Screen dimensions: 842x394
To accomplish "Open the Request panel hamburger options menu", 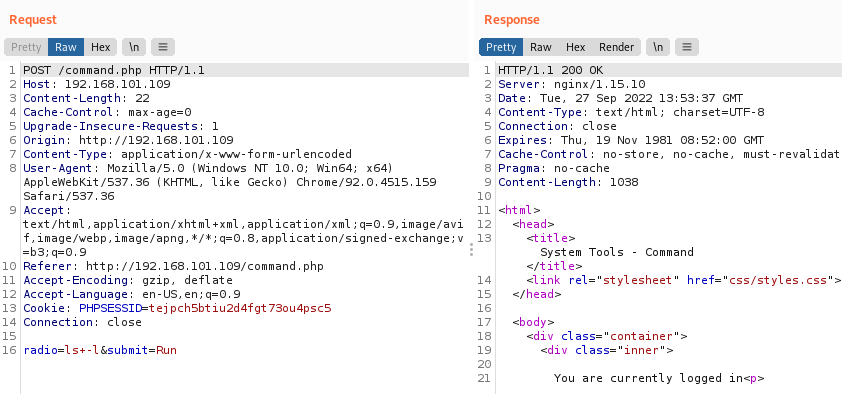I will (x=163, y=47).
